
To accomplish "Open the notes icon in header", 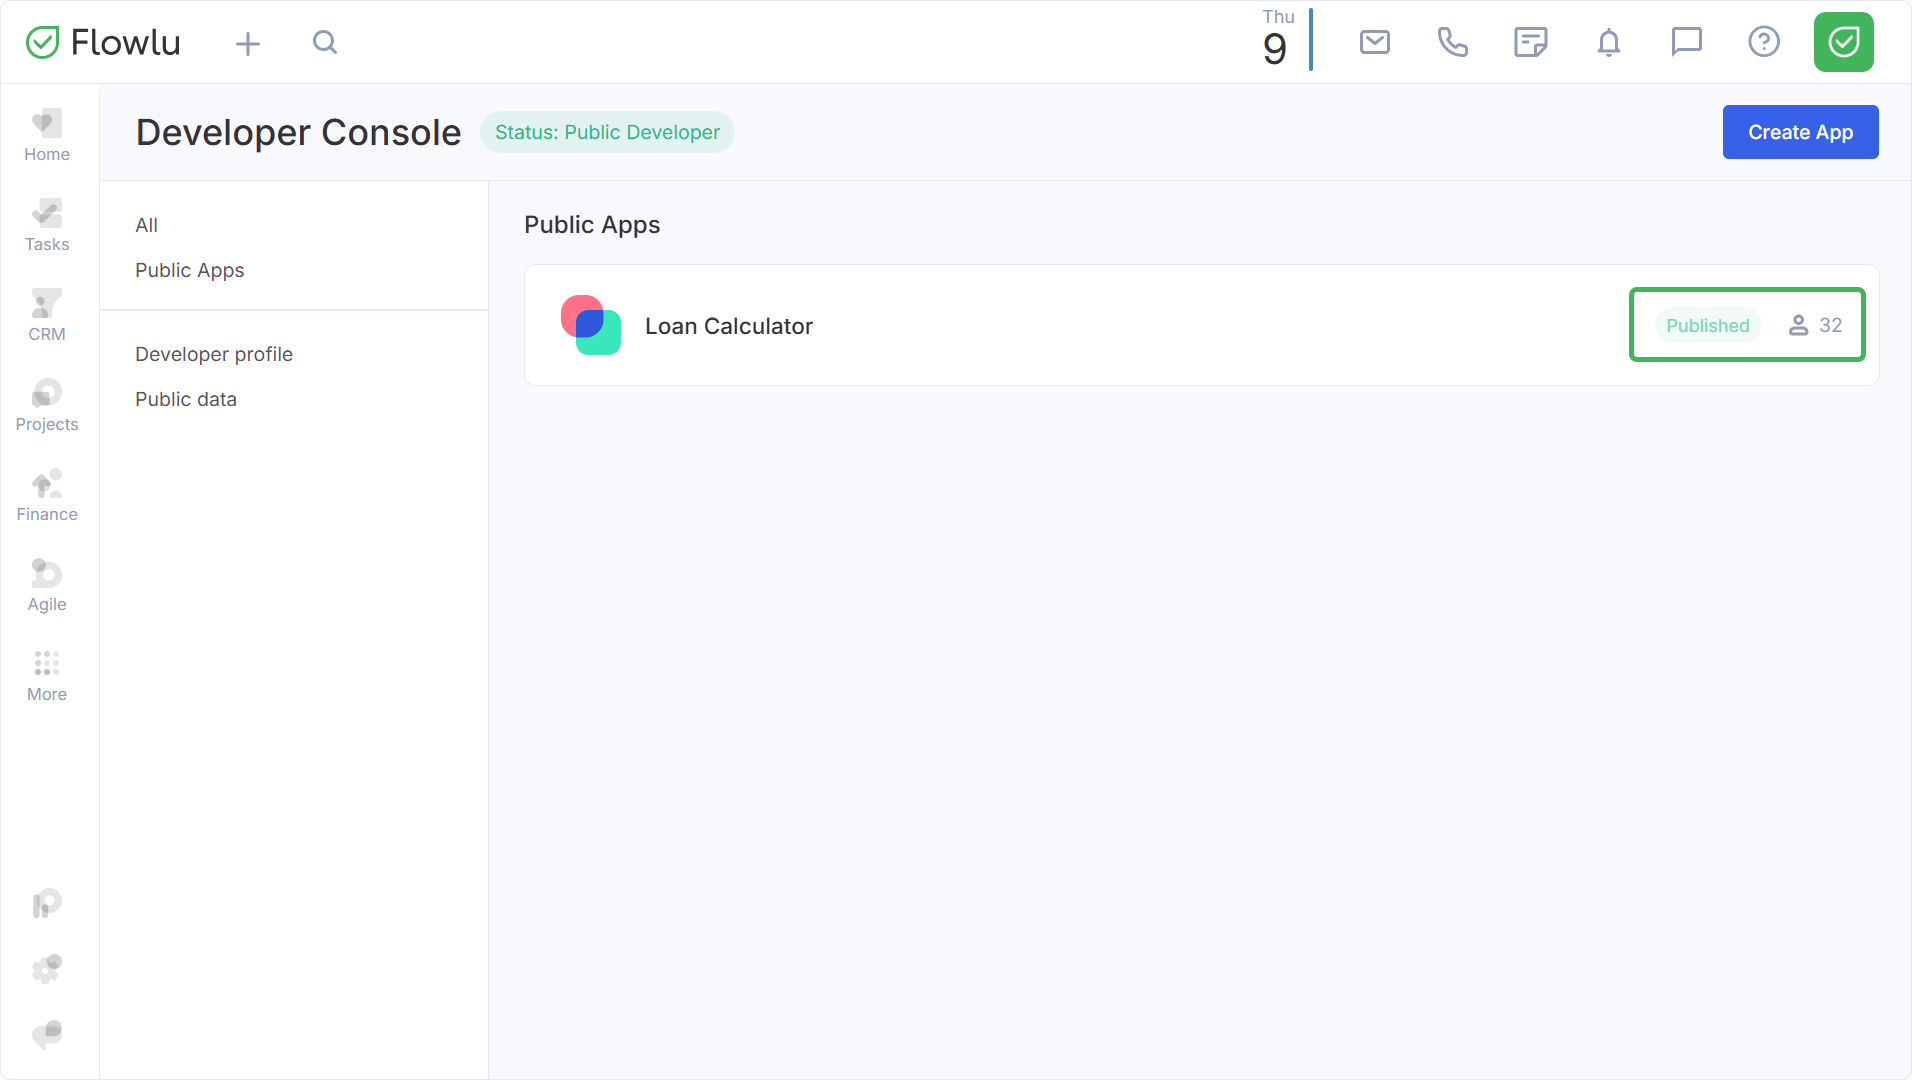I will 1531,42.
